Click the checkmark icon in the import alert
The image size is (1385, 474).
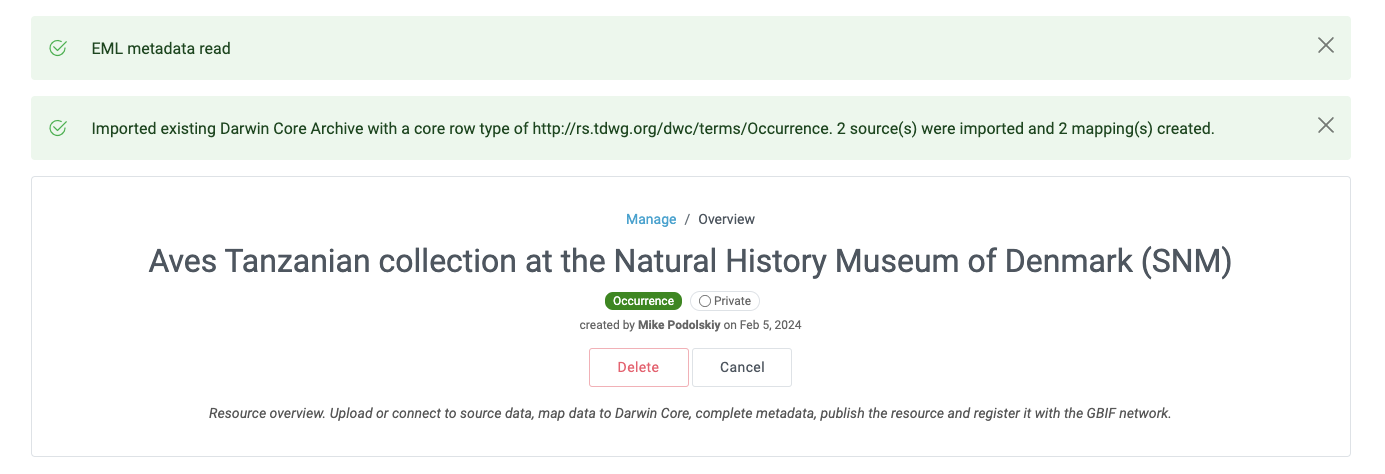[x=58, y=128]
